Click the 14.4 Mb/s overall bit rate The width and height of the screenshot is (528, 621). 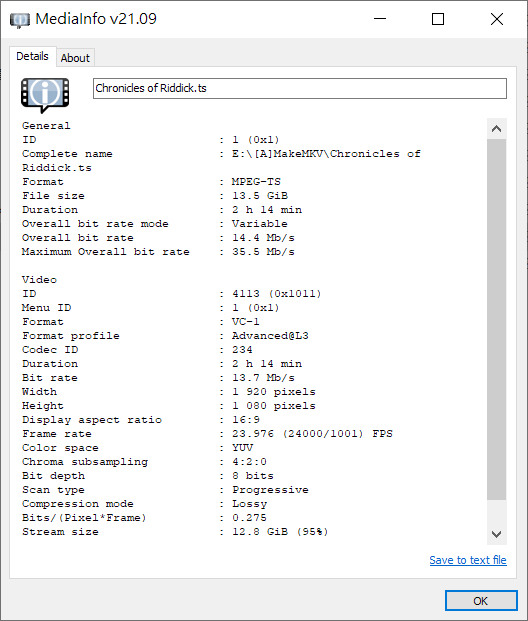[x=263, y=238]
